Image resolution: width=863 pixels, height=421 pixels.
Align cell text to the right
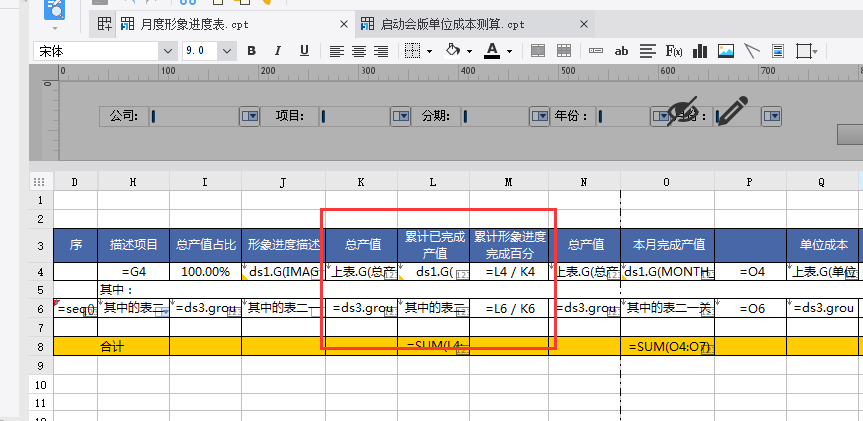click(381, 51)
